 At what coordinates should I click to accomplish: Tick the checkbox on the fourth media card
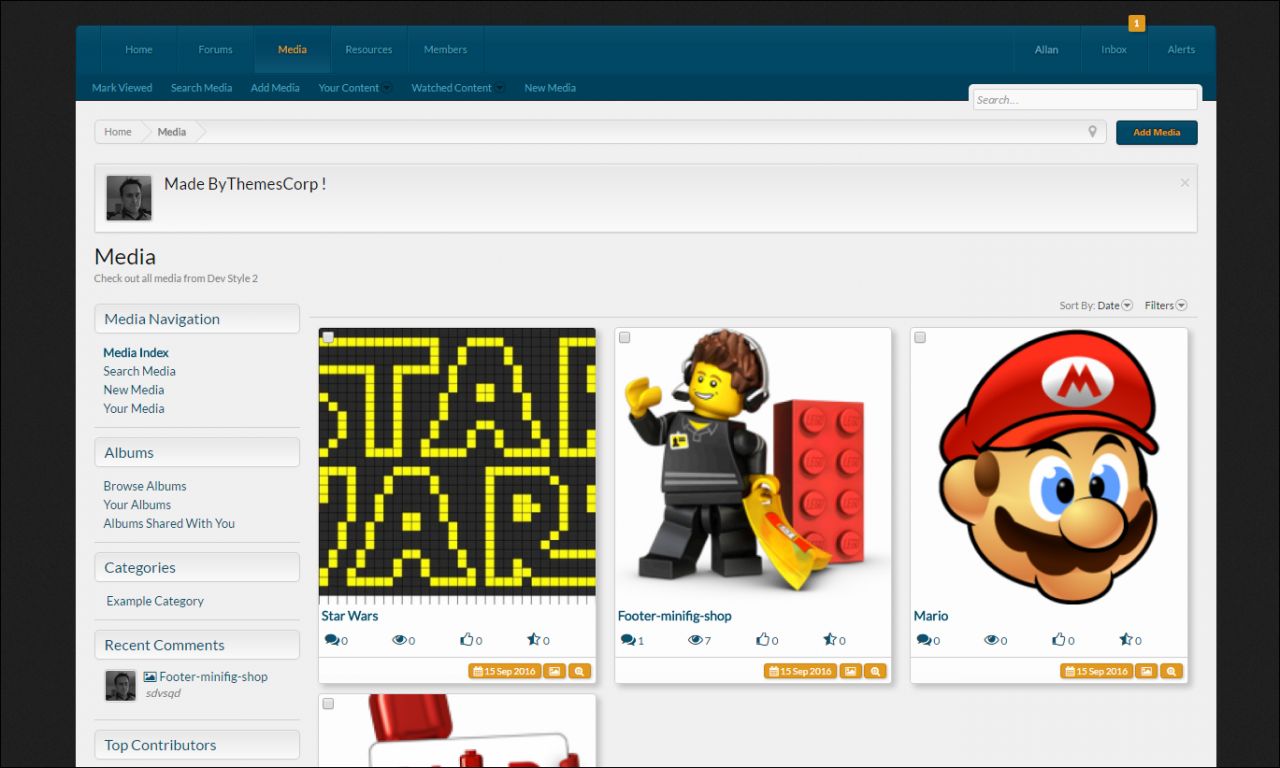[328, 704]
